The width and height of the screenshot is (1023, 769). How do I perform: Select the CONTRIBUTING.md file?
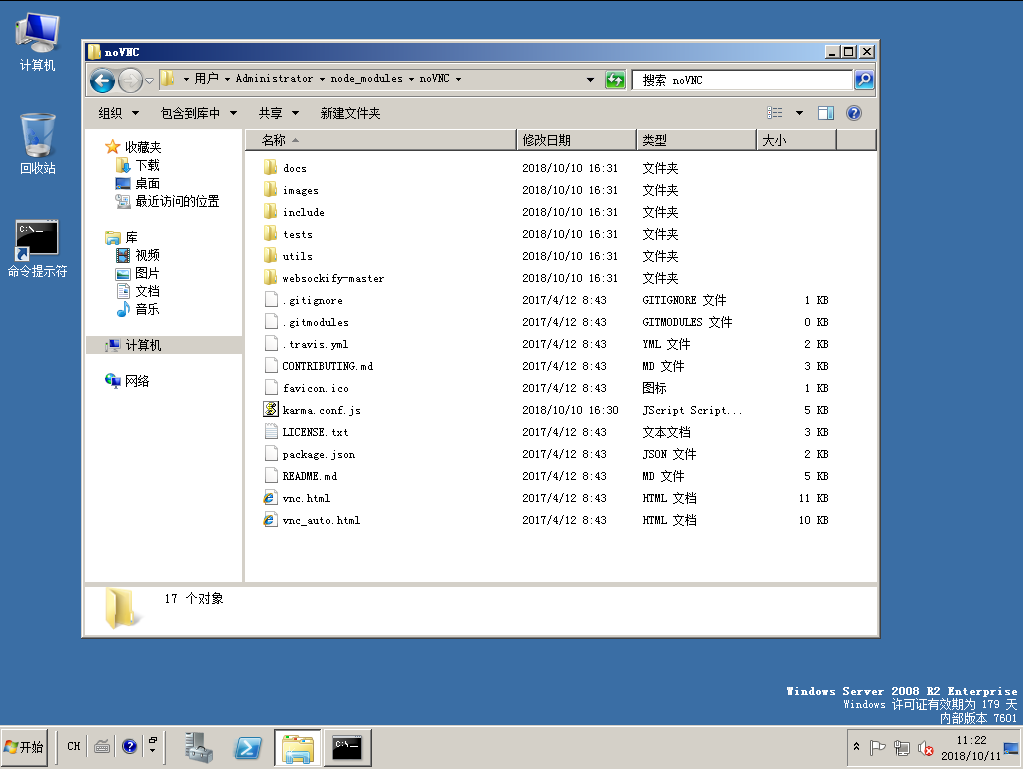[x=328, y=366]
